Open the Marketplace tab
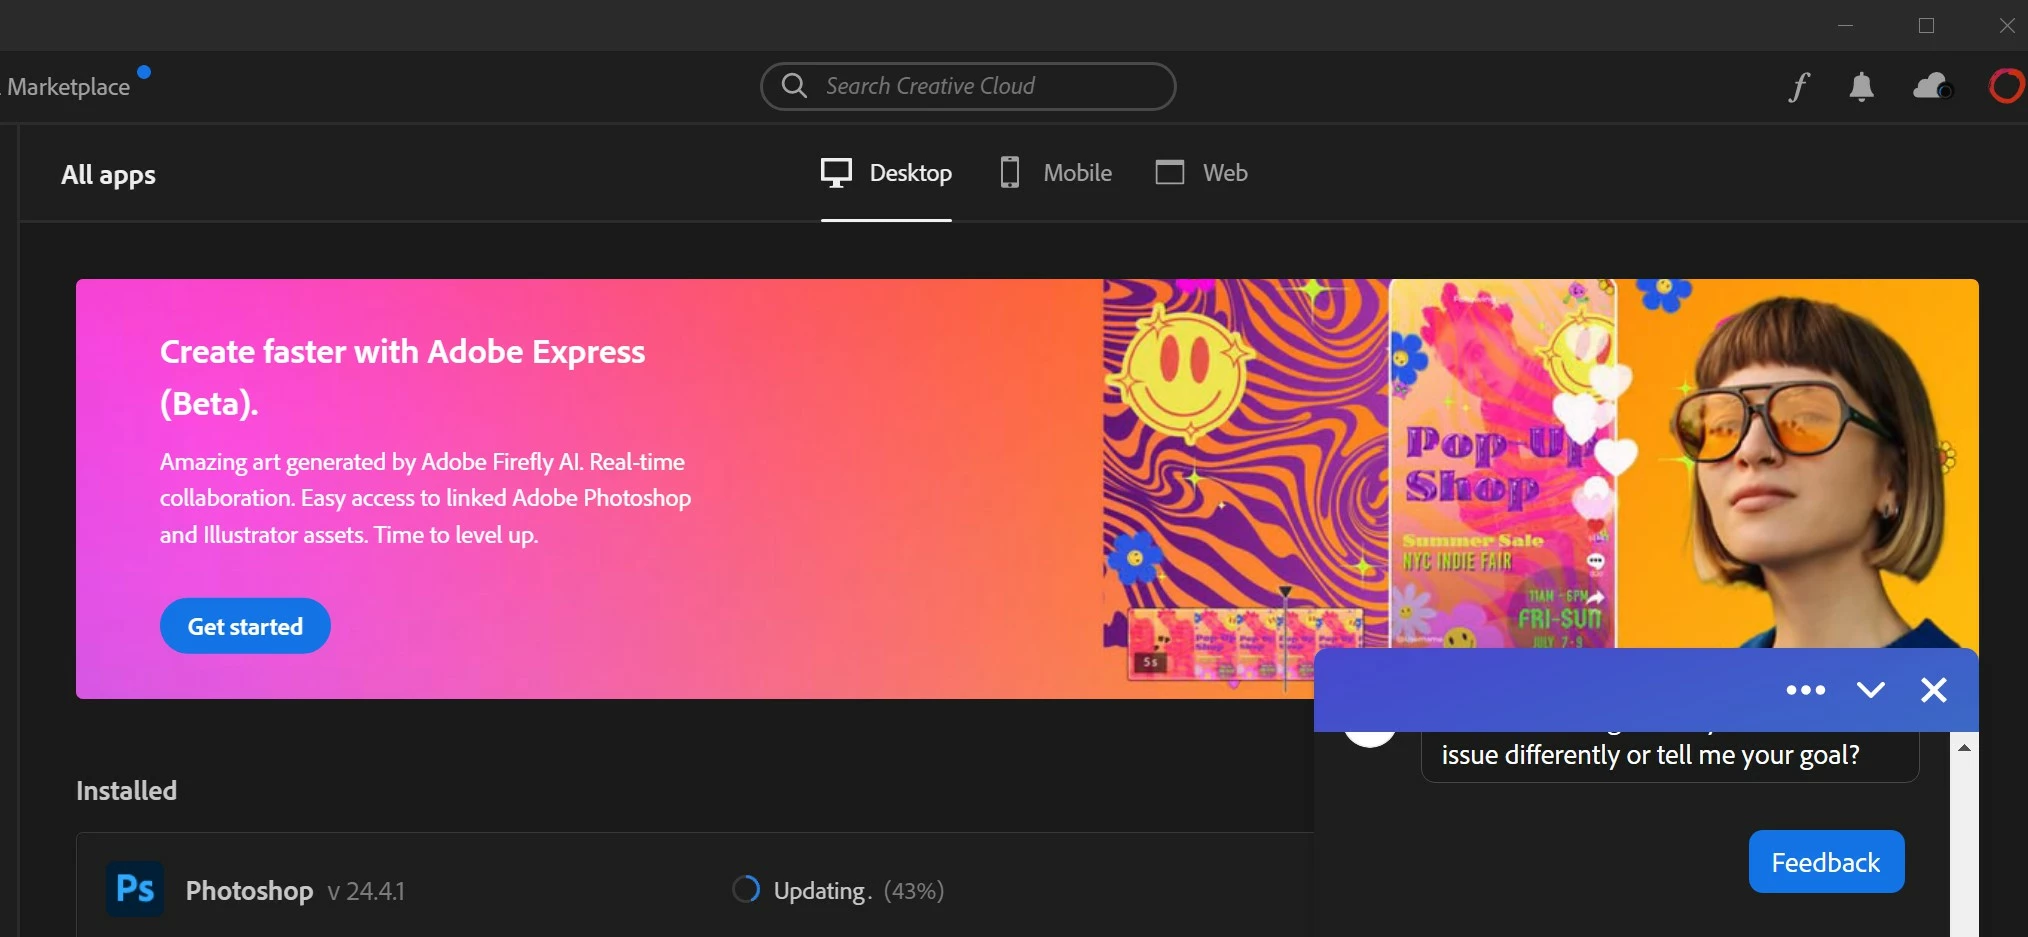Viewport: 2028px width, 937px height. (x=68, y=87)
